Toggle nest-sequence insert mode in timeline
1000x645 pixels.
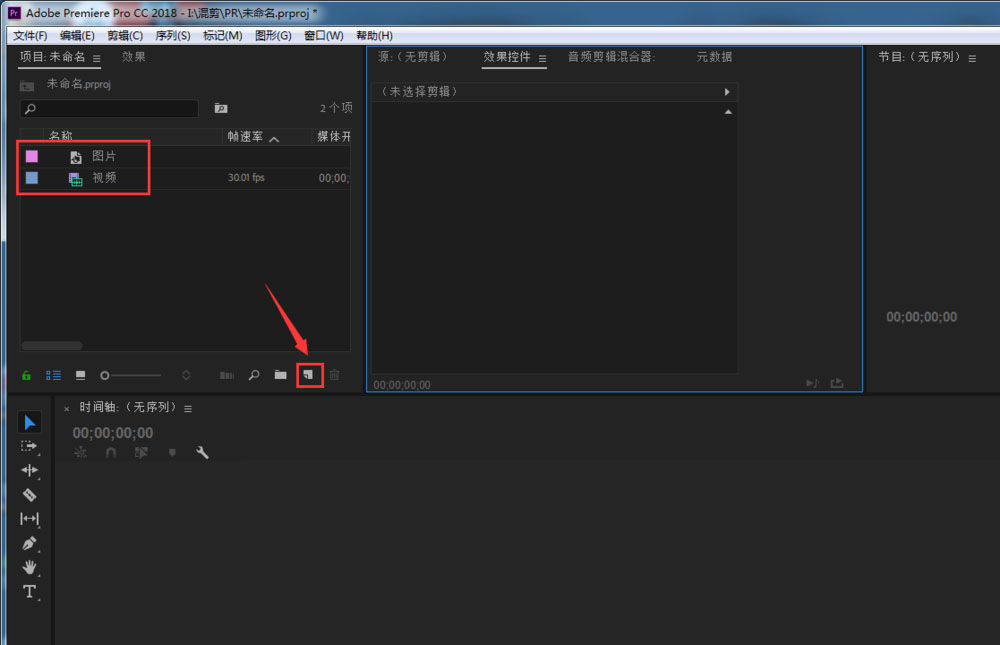click(x=80, y=452)
